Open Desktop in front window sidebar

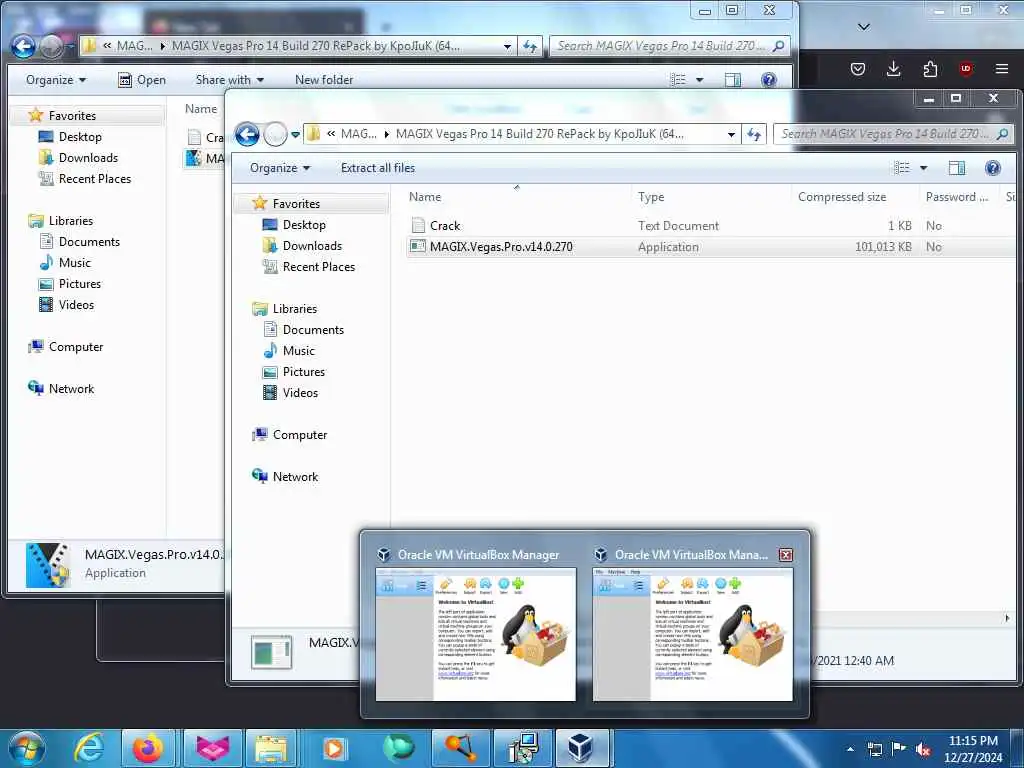[x=304, y=225]
